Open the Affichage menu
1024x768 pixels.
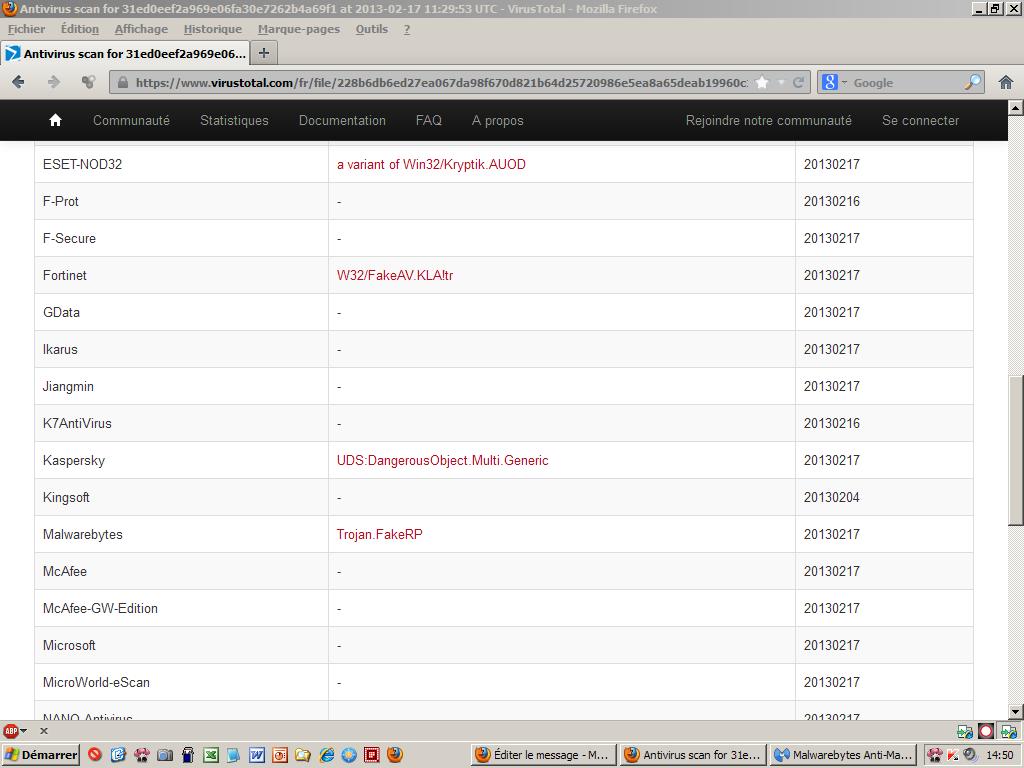pyautogui.click(x=141, y=29)
